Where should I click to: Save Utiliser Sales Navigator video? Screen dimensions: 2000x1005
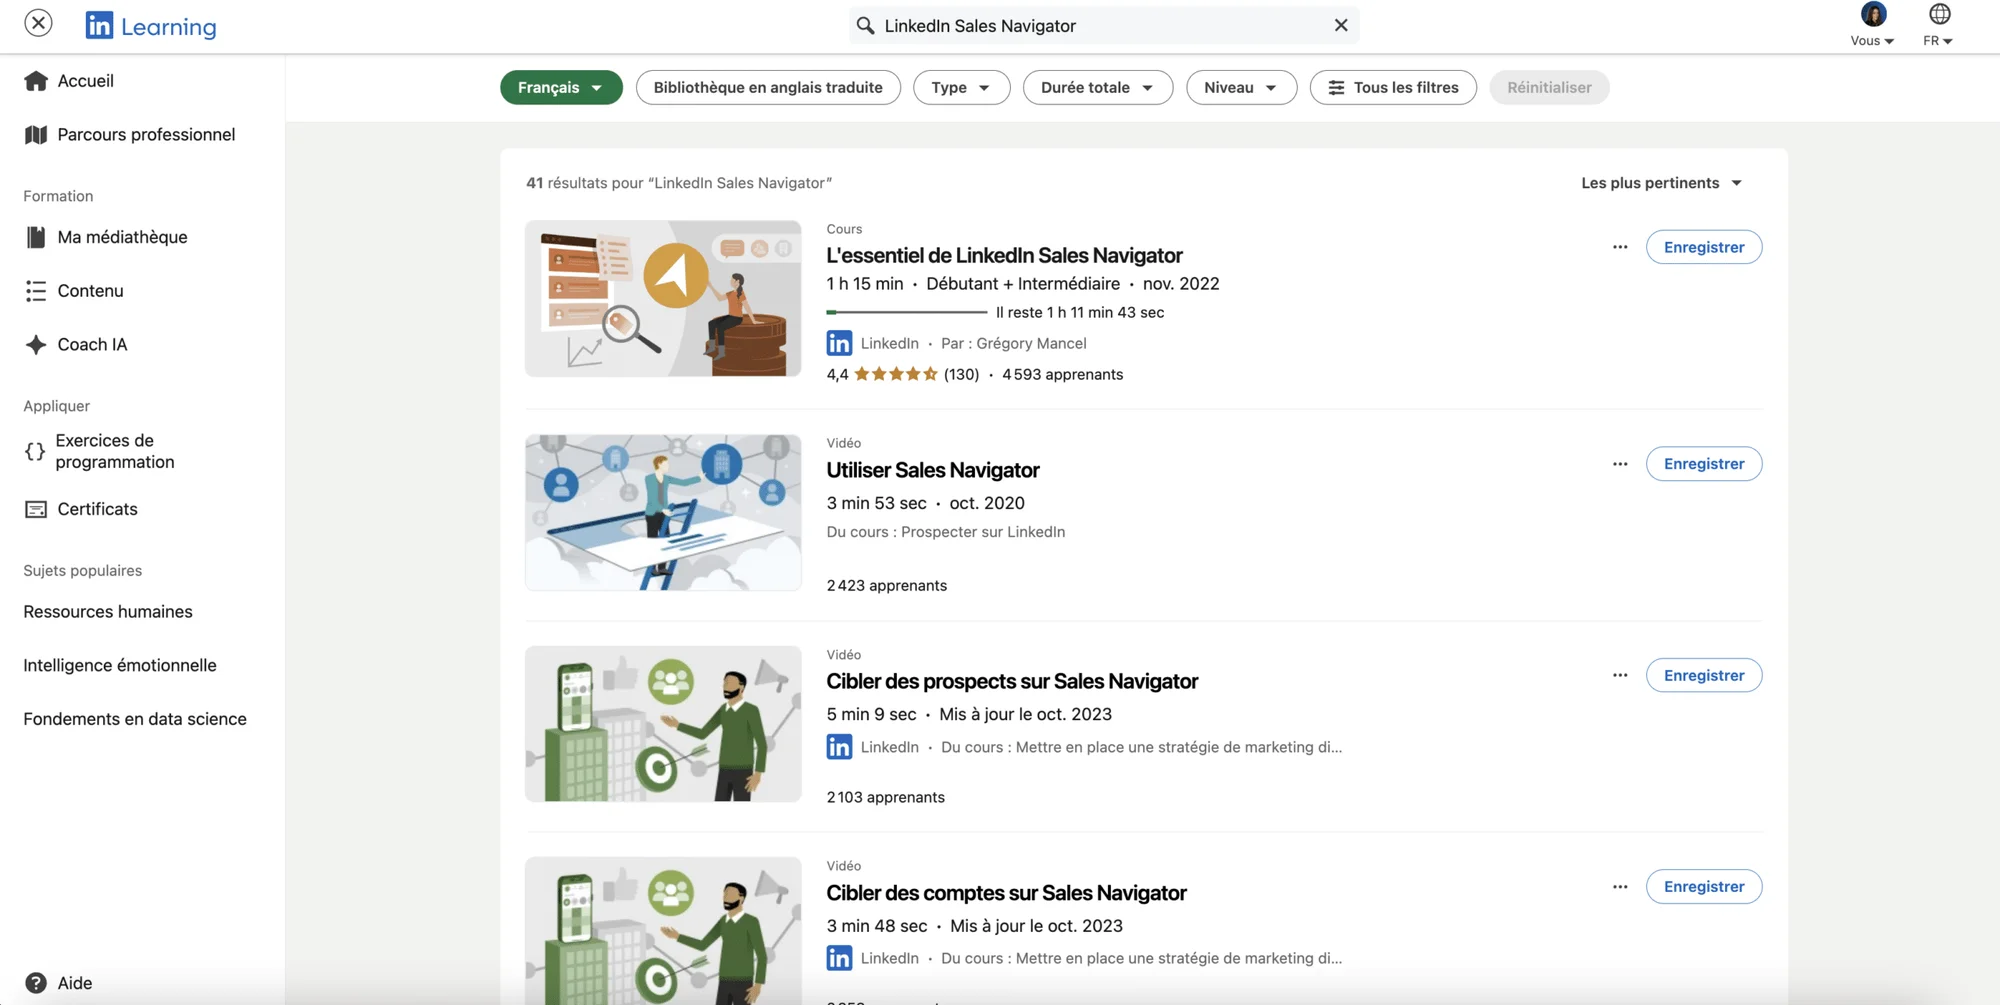tap(1704, 464)
